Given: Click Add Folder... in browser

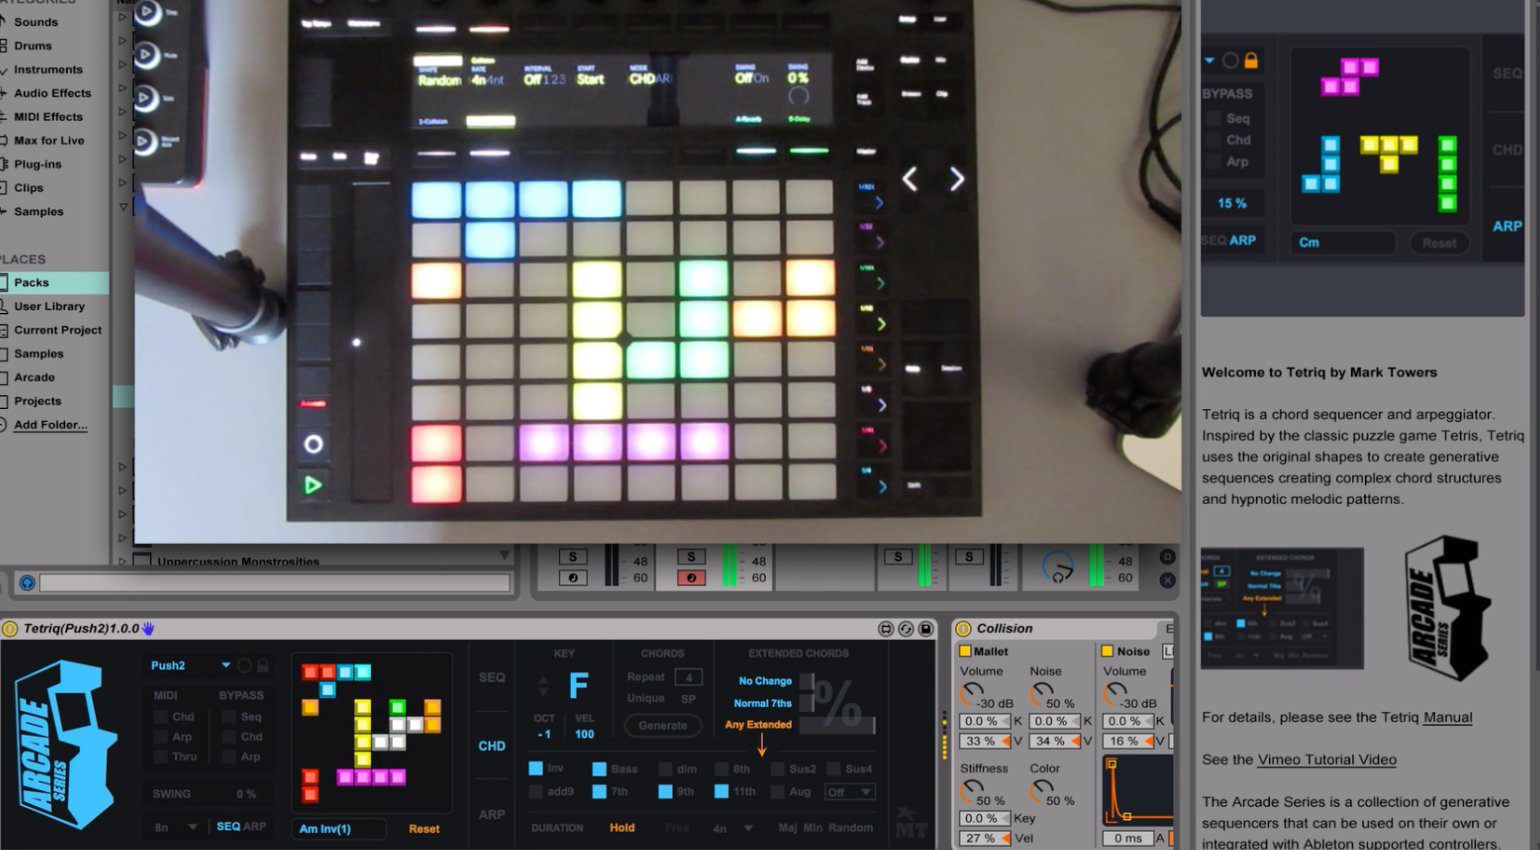Looking at the screenshot, I should (50, 425).
